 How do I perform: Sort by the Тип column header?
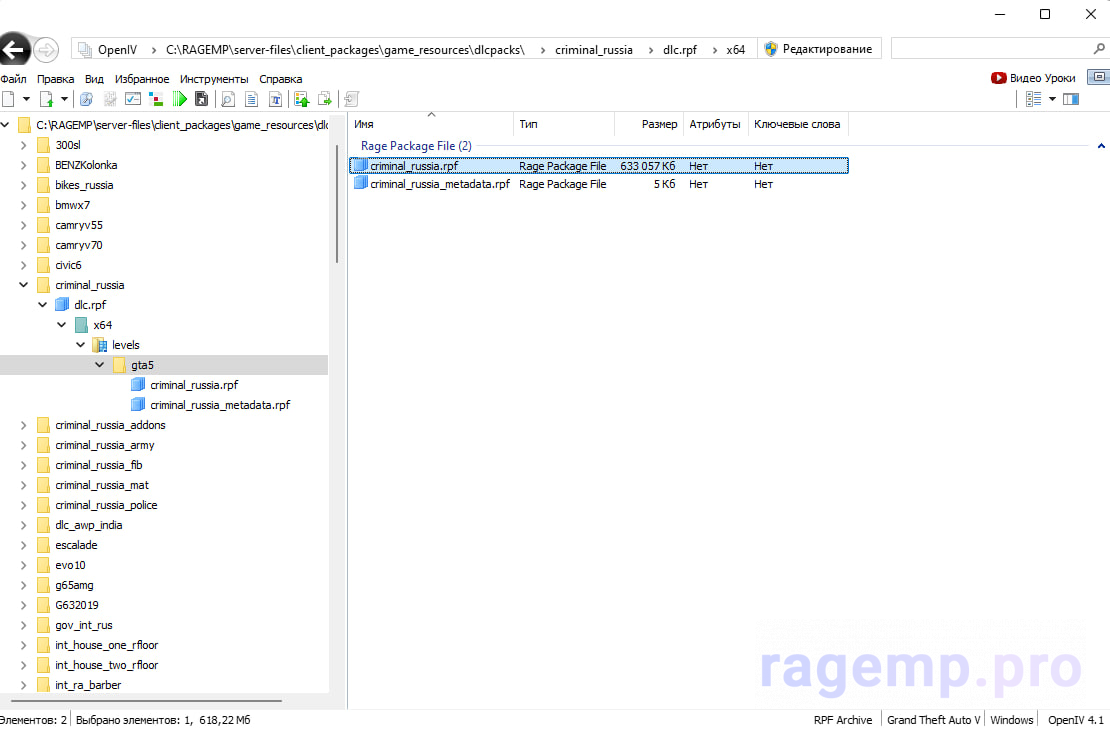tap(564, 124)
